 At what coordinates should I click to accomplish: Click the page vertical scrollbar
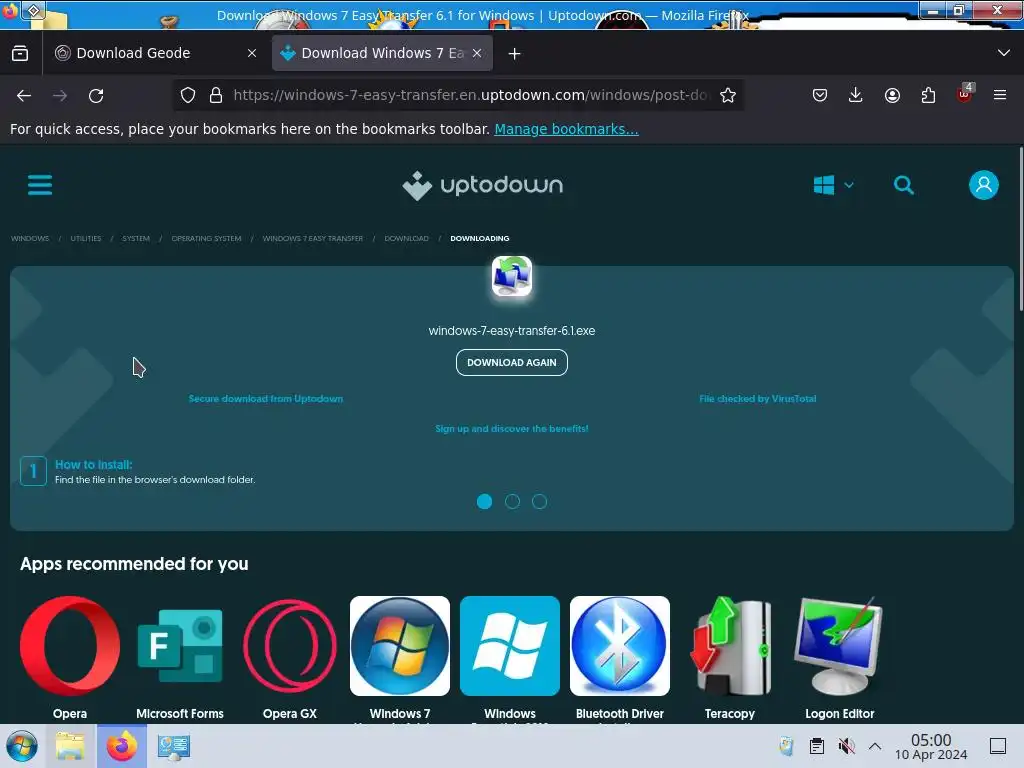click(x=1020, y=230)
